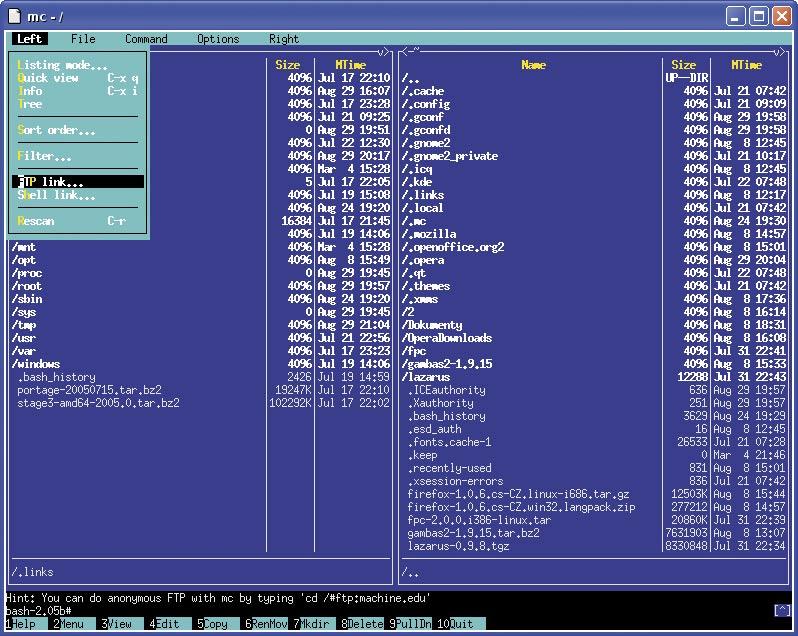
Task: Open the Options menu
Action: point(218,39)
